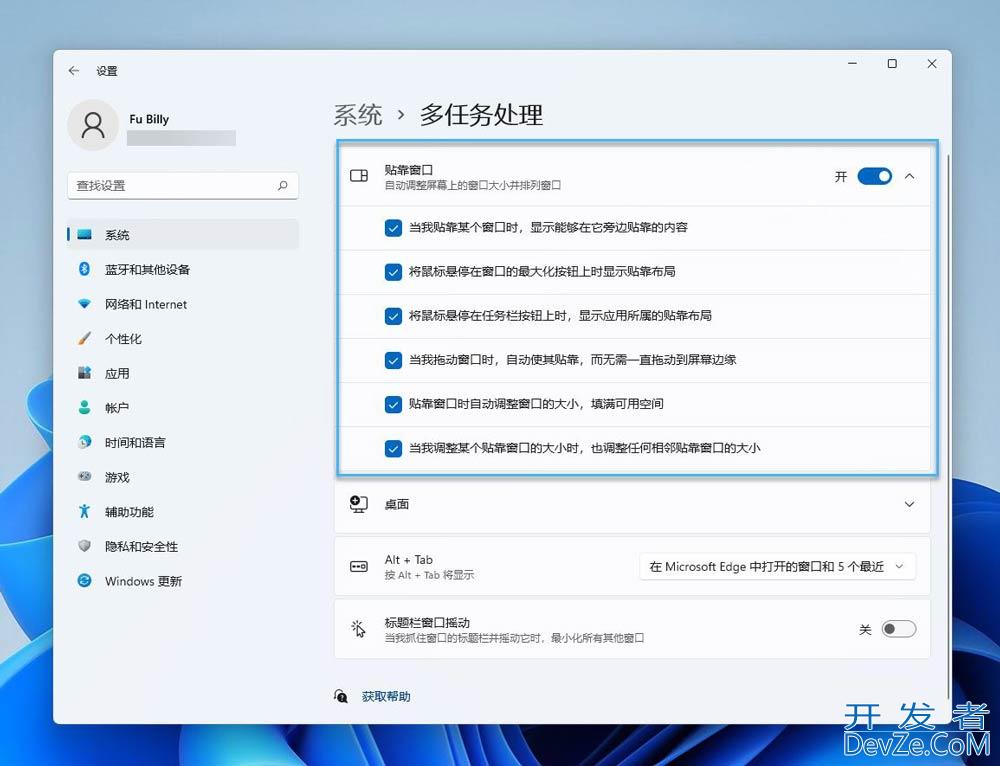Click the 获取帮助 link

pyautogui.click(x=386, y=696)
